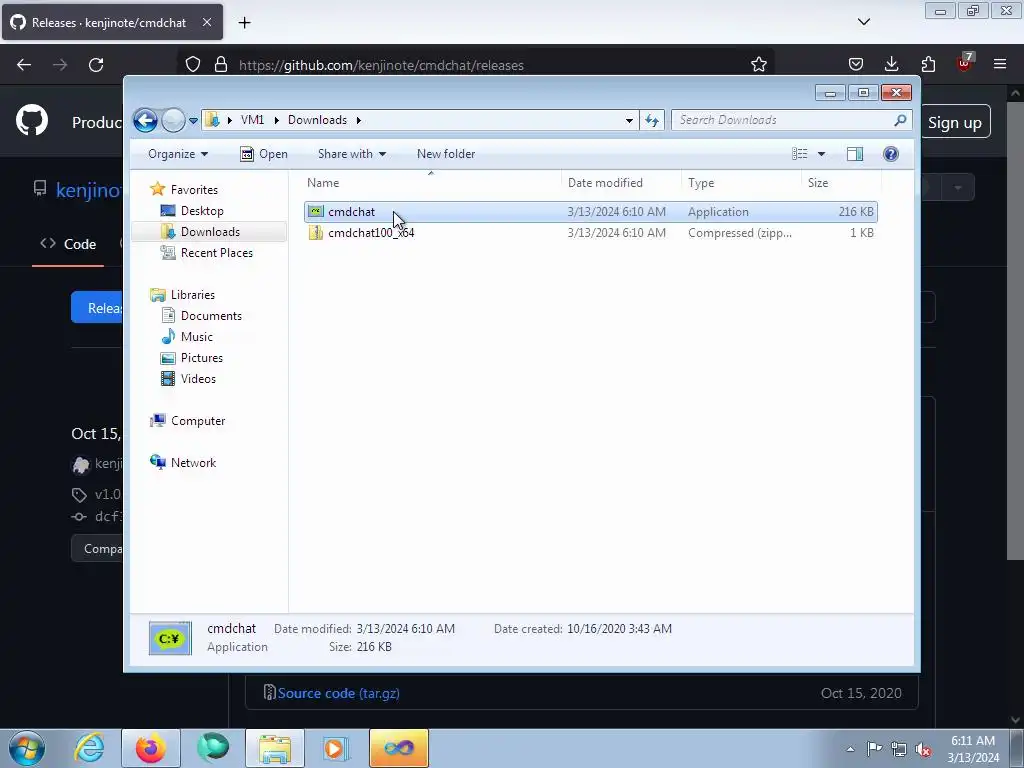Screen dimensions: 1024x768
Task: Click the Explorer forward navigation arrow
Action: (173, 120)
